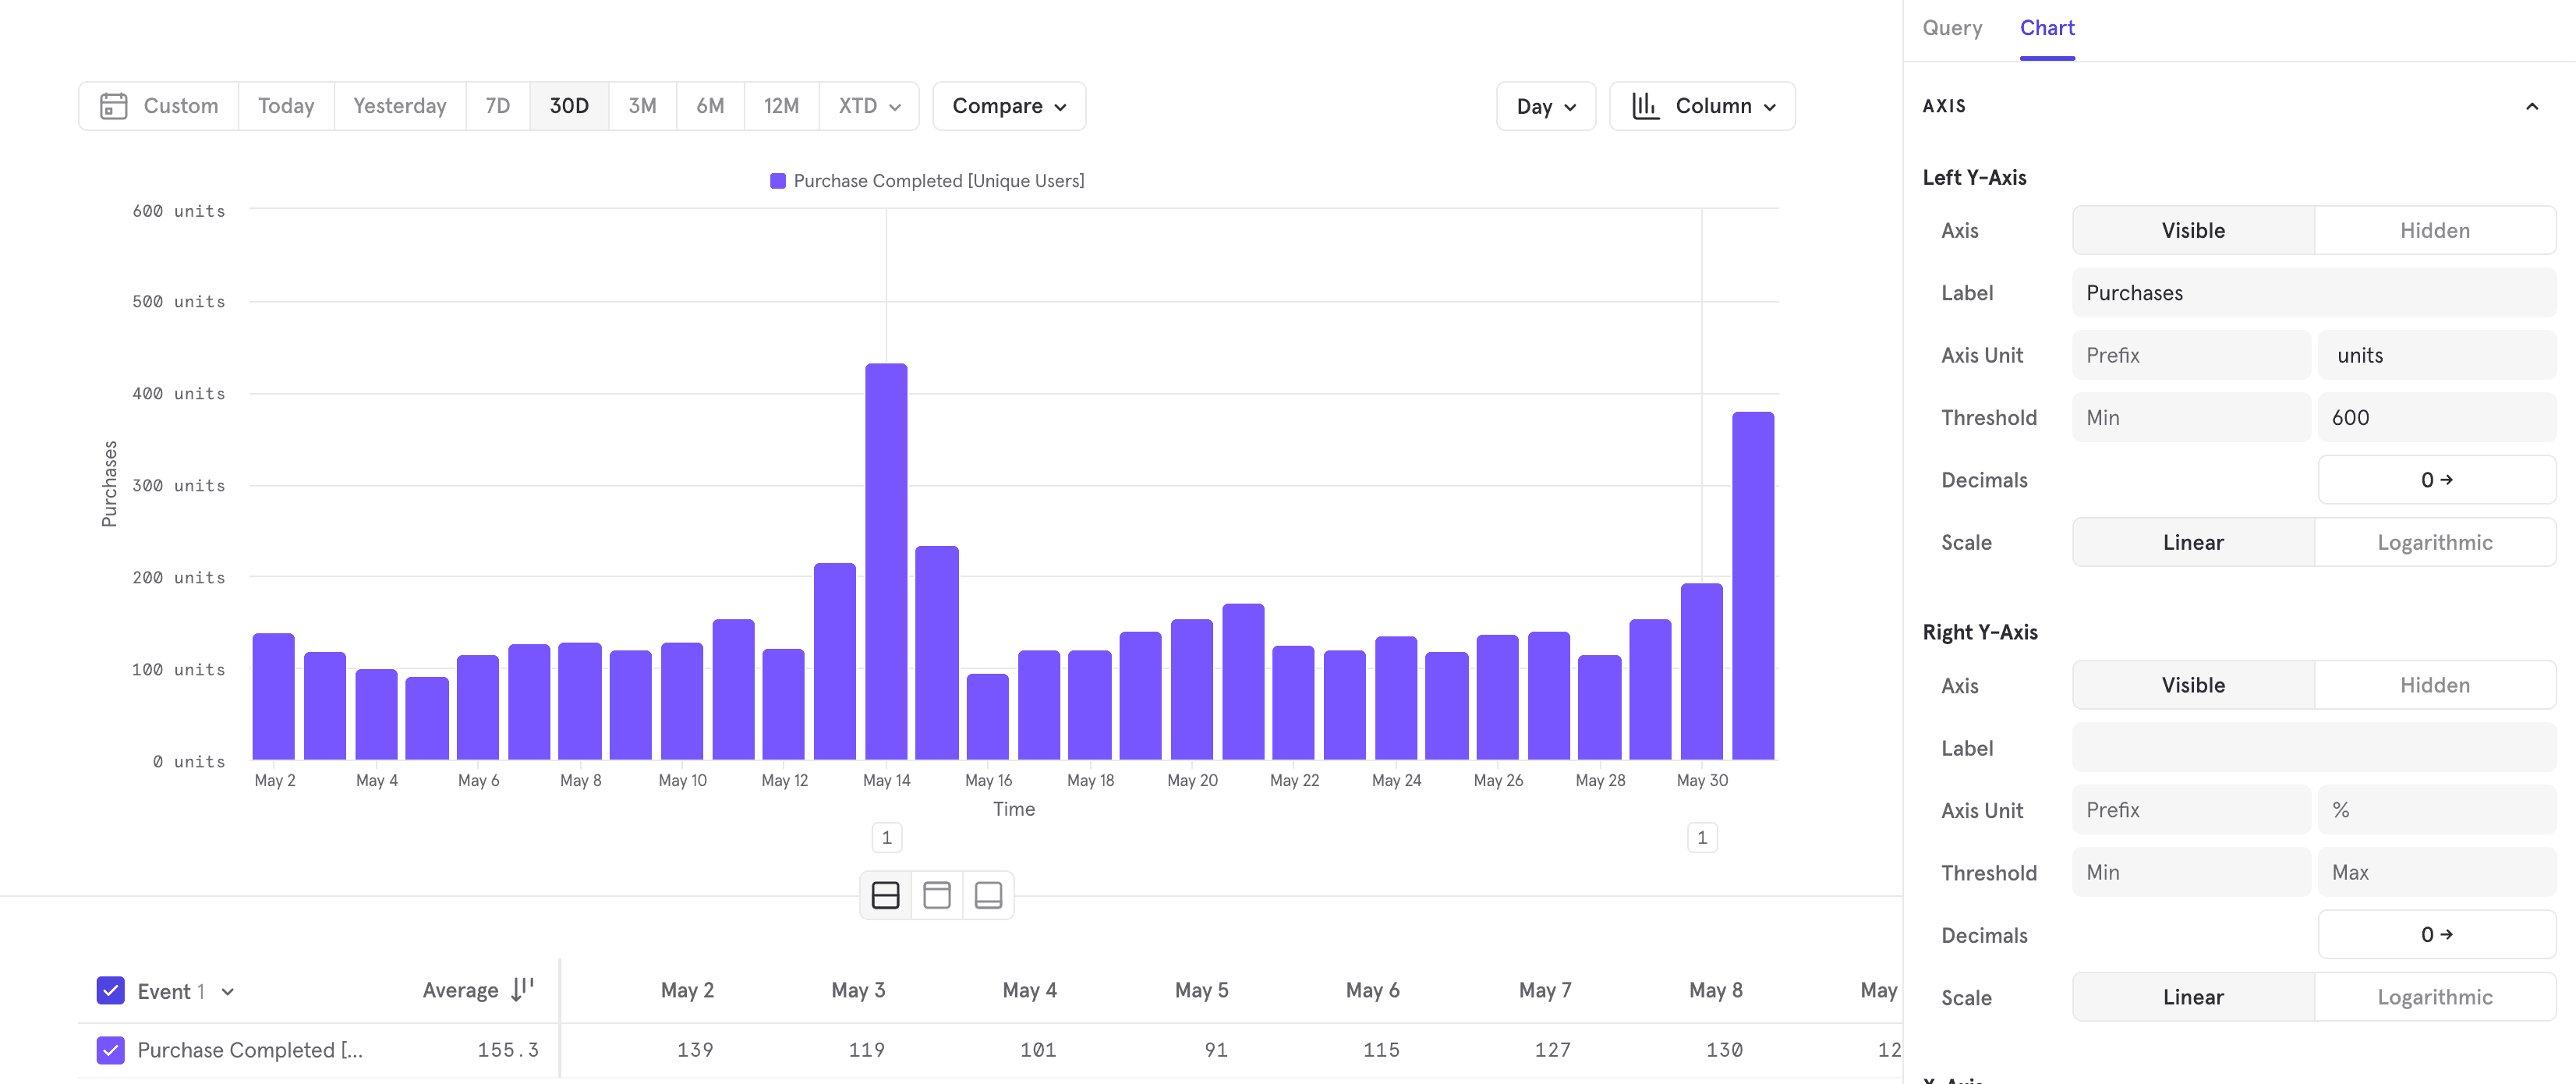Collapse the AXIS section chevron
The width and height of the screenshot is (2576, 1084).
2531,106
